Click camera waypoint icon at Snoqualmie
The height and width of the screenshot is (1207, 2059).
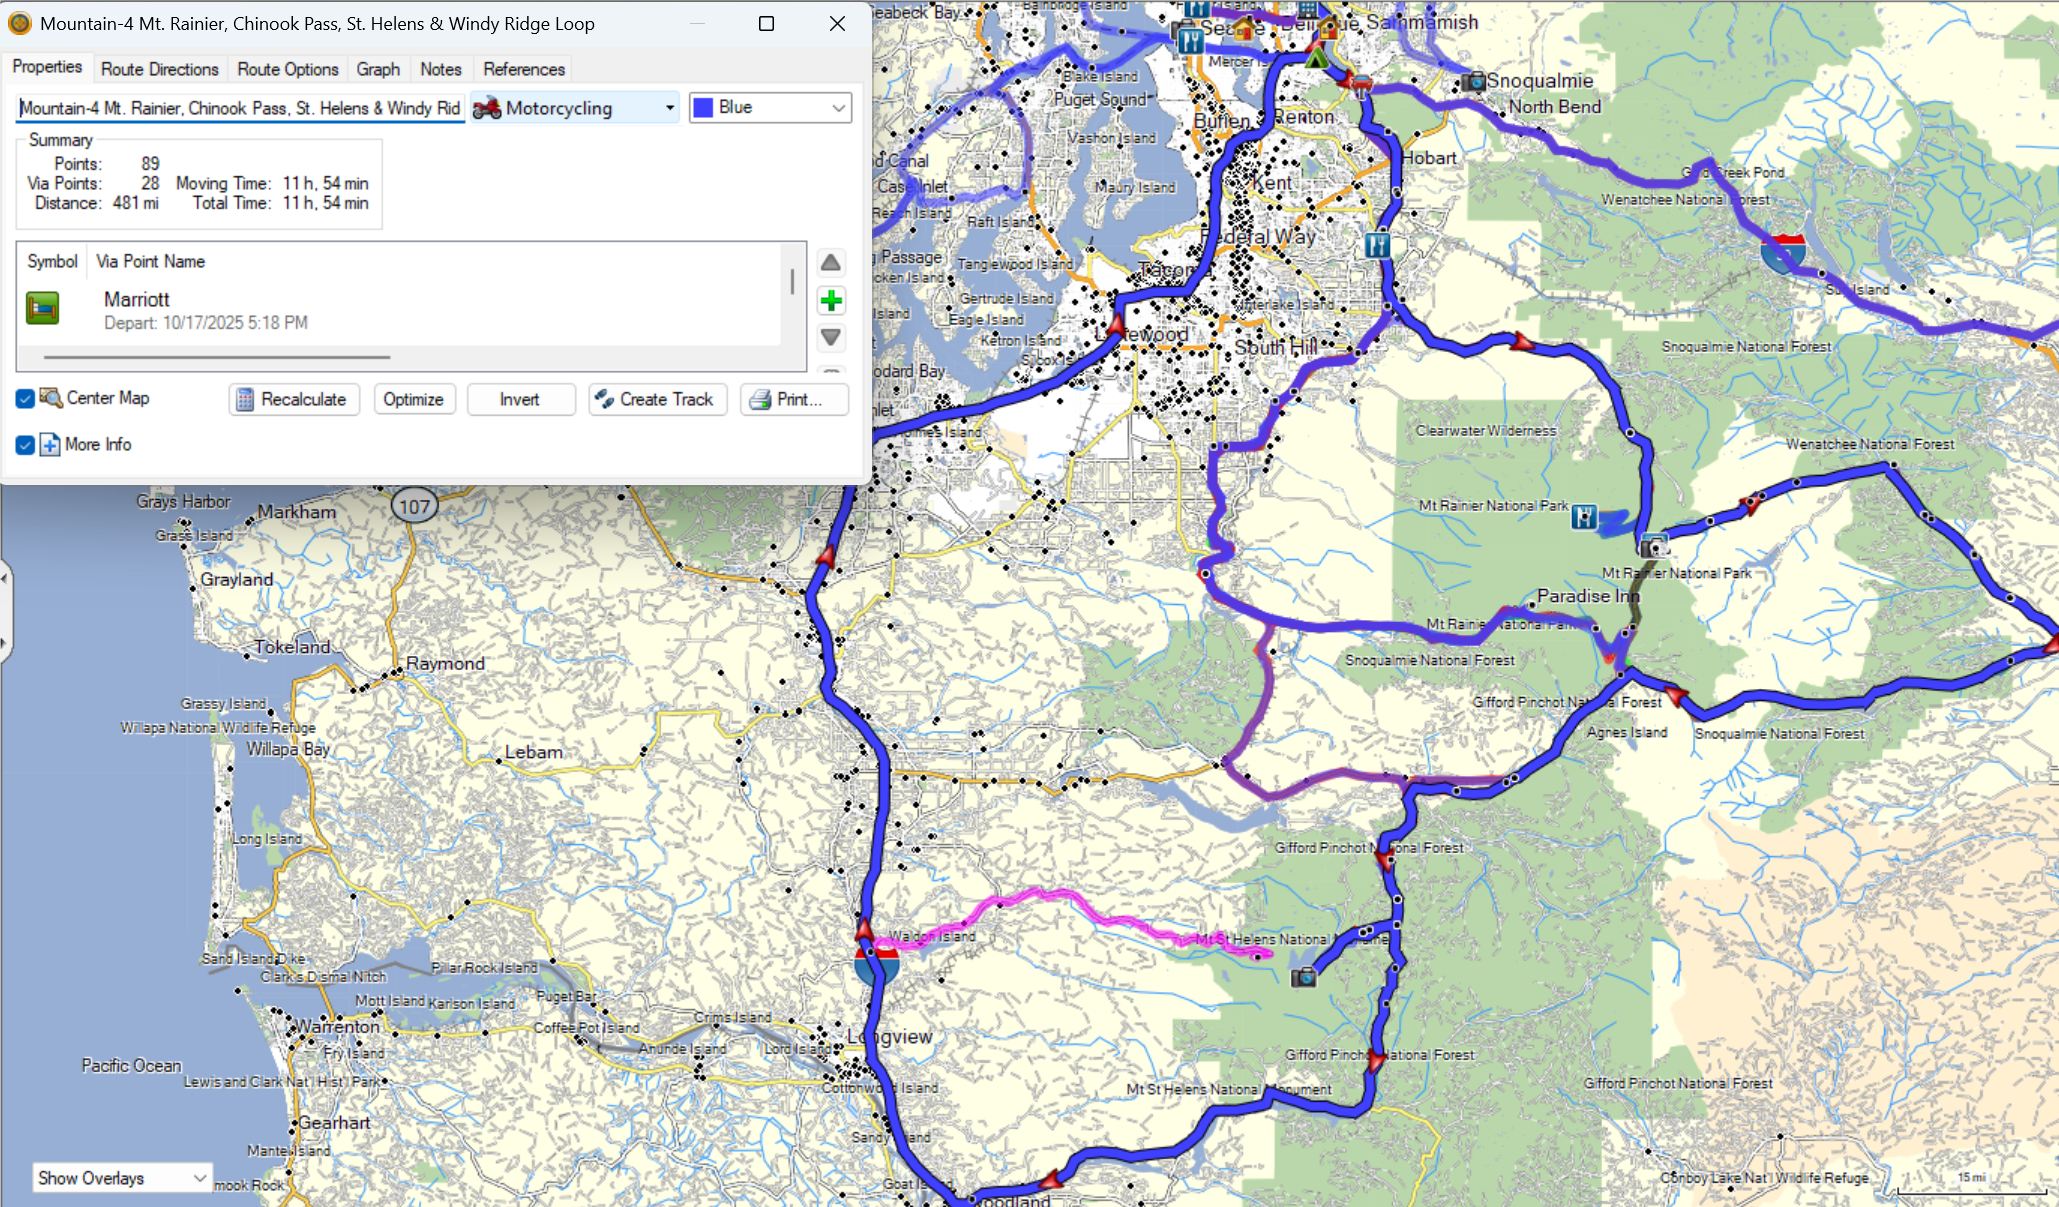coord(1473,82)
